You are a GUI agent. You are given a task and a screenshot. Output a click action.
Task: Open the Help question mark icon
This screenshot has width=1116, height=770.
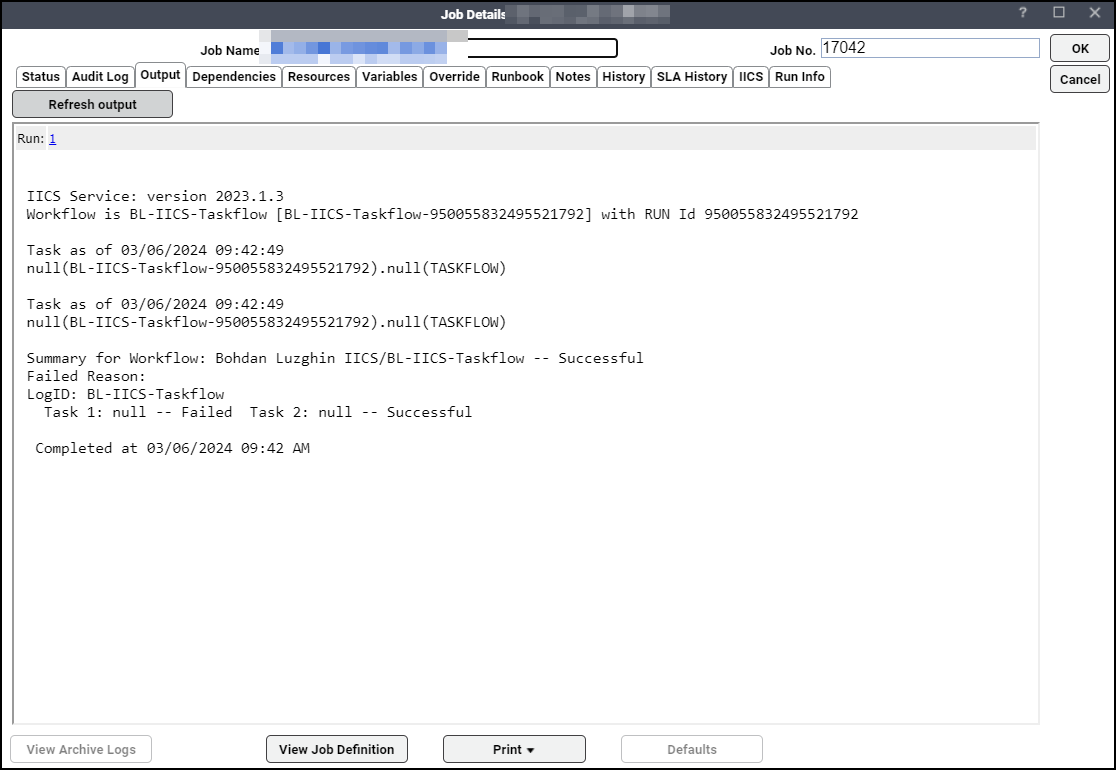coord(1023,13)
